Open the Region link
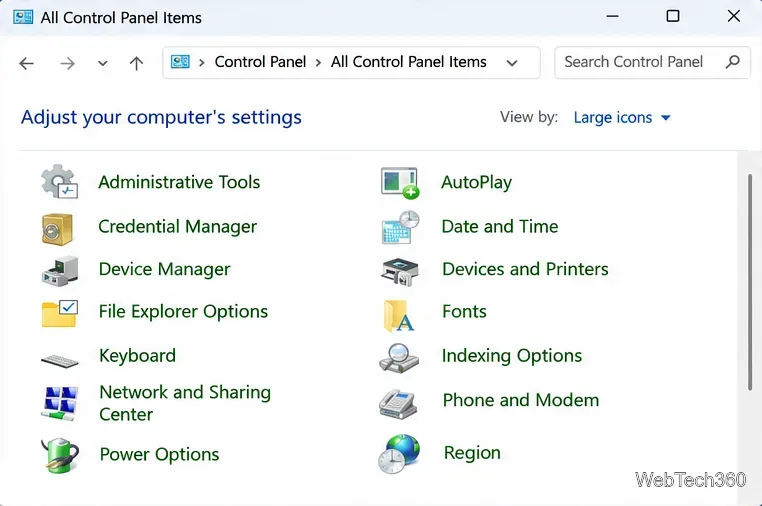Screen dimensions: 762x506 (x=472, y=453)
